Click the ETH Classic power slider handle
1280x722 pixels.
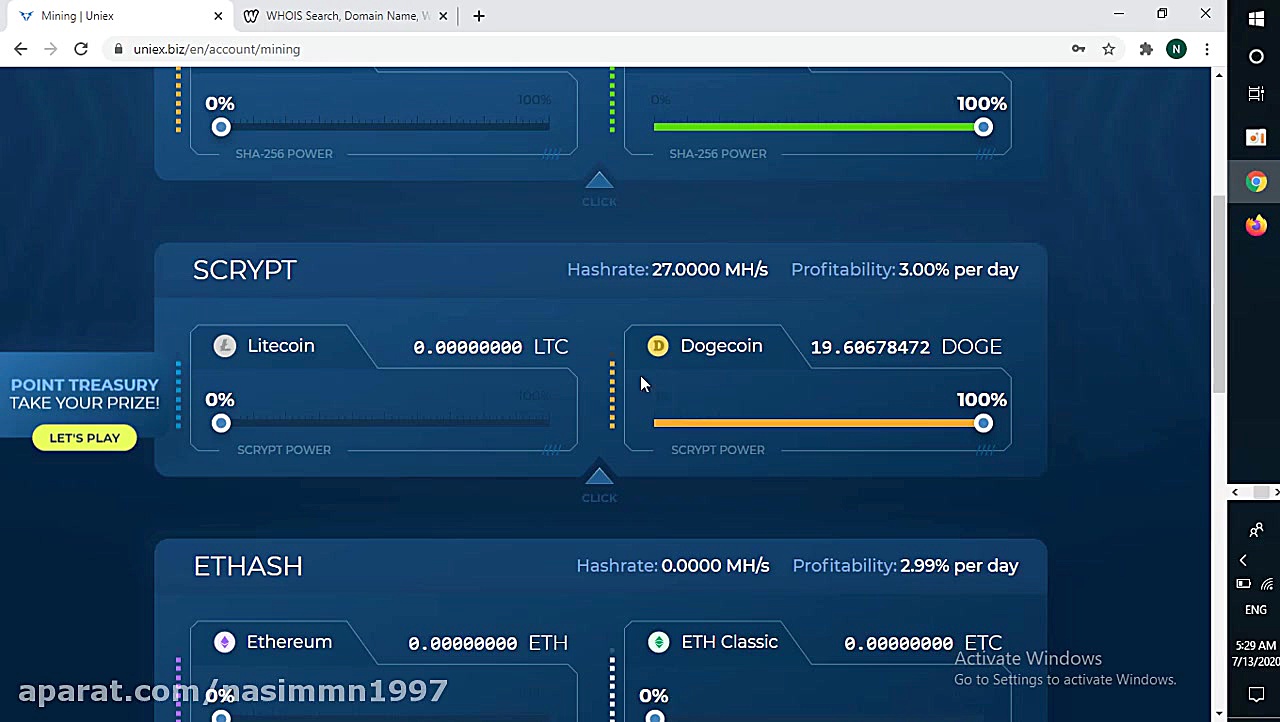click(654, 717)
